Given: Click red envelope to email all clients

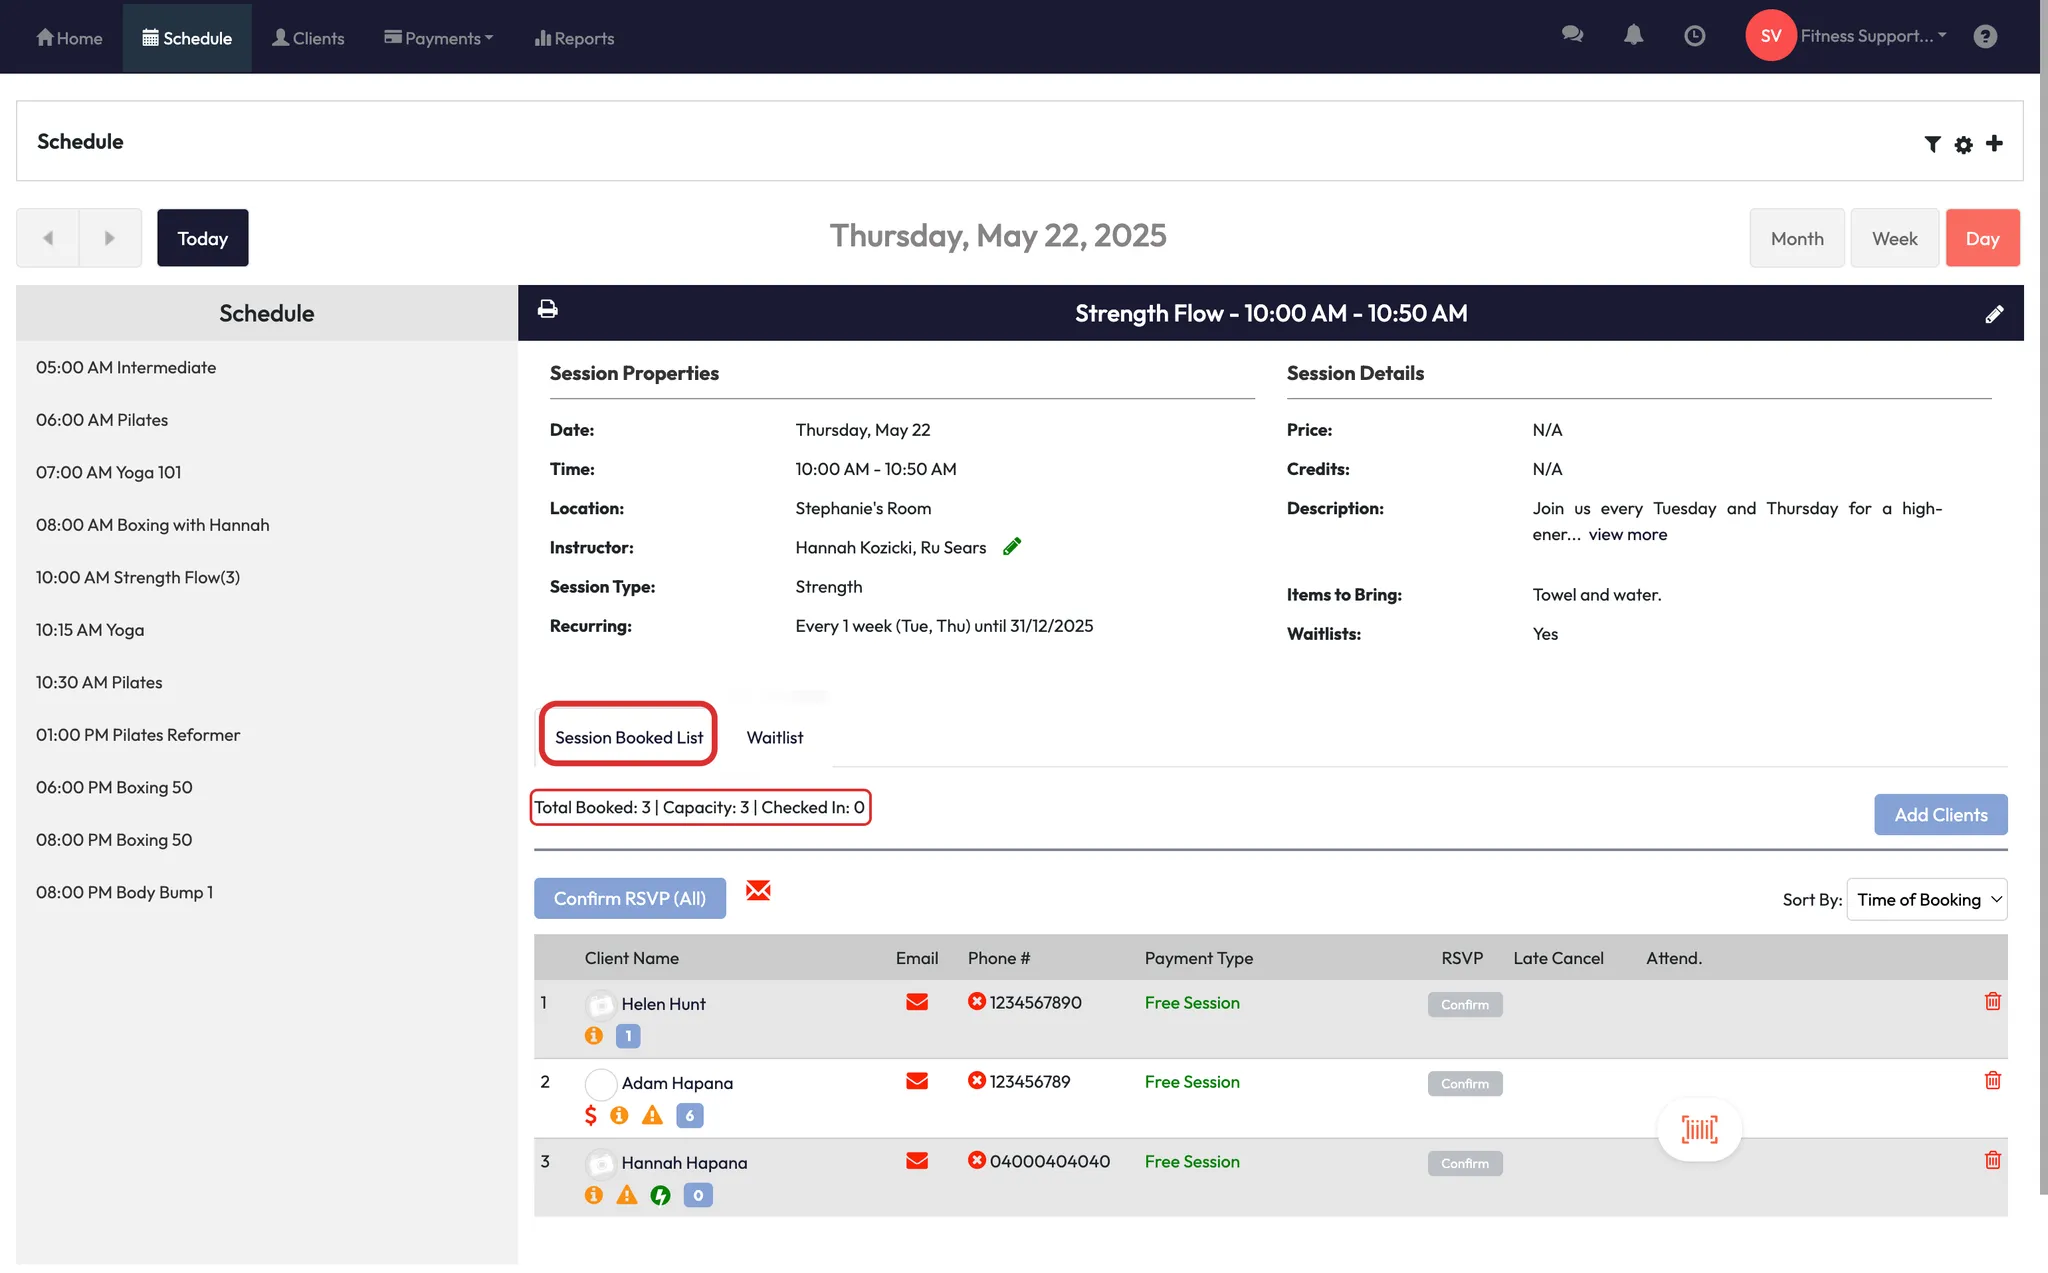Looking at the screenshot, I should tap(758, 890).
